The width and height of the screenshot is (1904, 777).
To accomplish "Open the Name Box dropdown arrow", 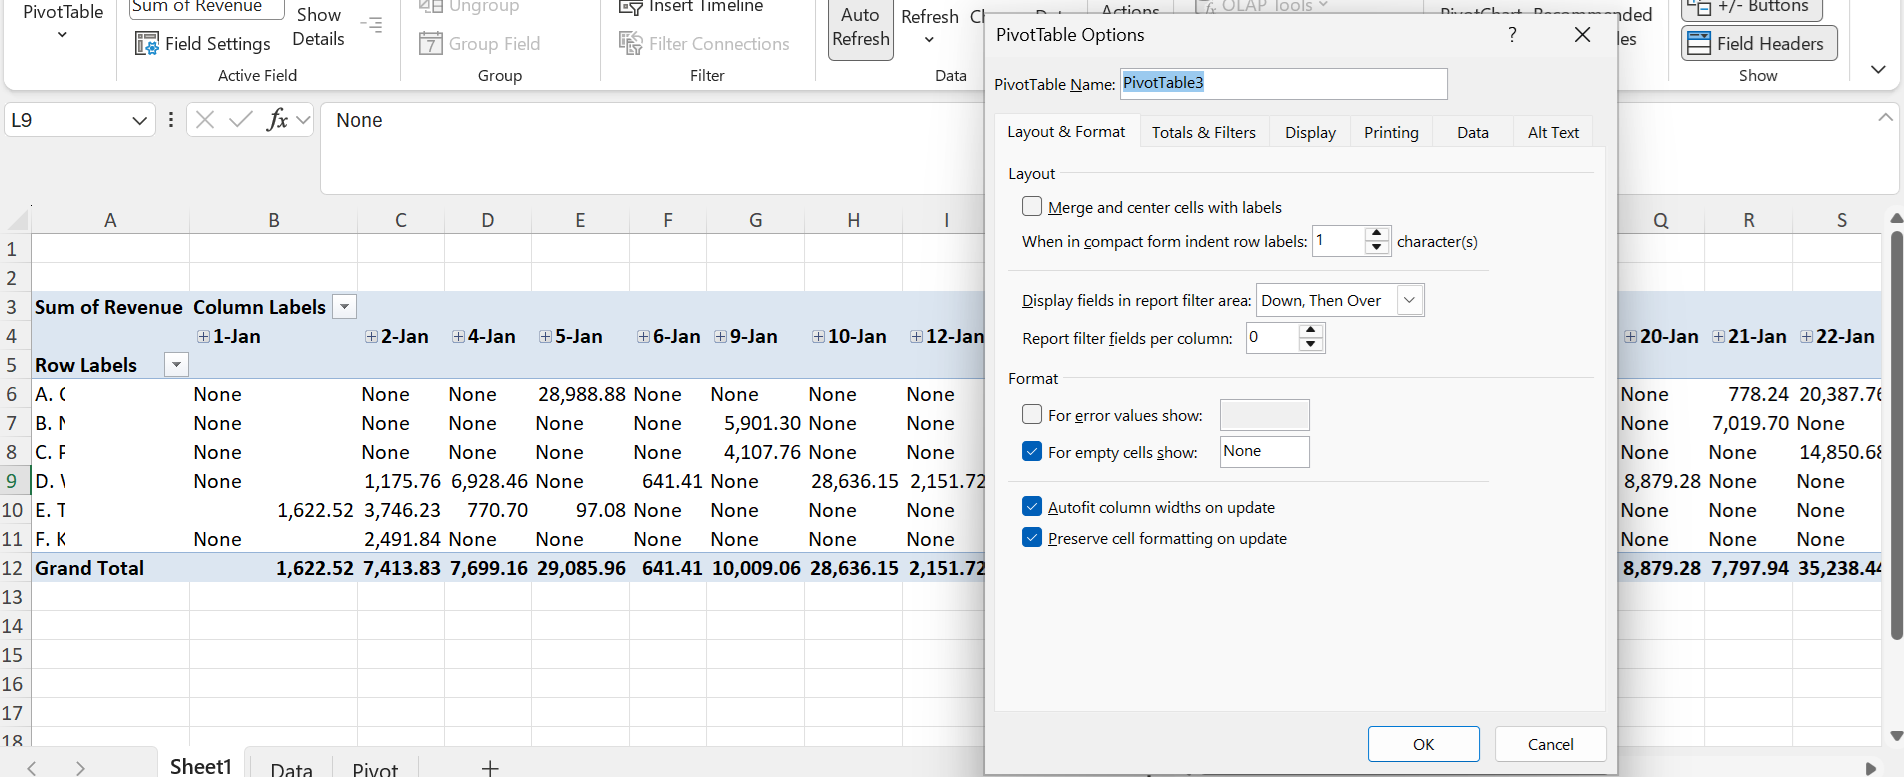I will click(139, 121).
